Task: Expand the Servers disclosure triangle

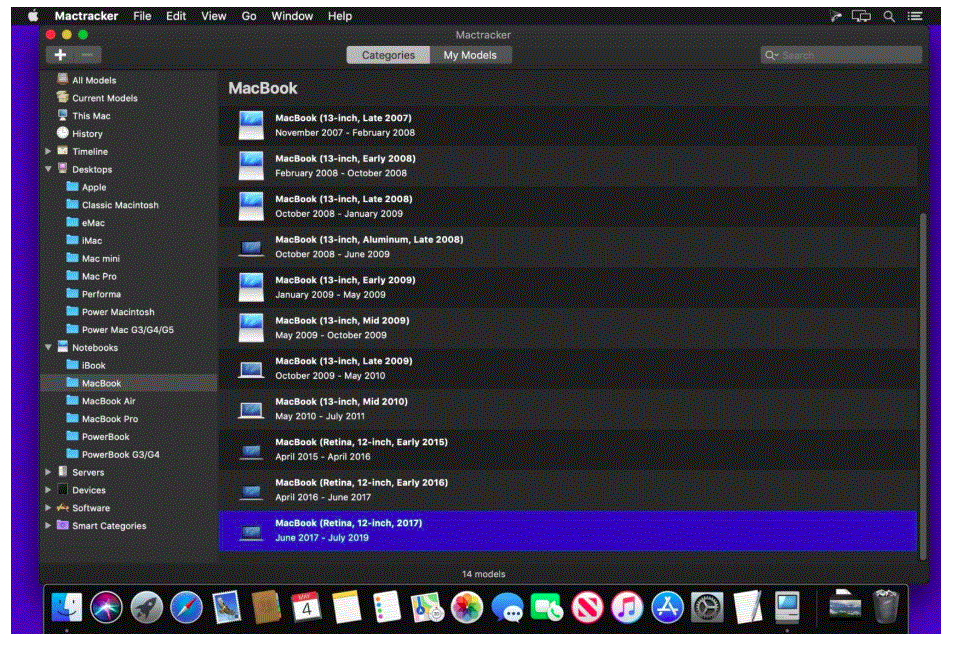Action: coord(48,472)
